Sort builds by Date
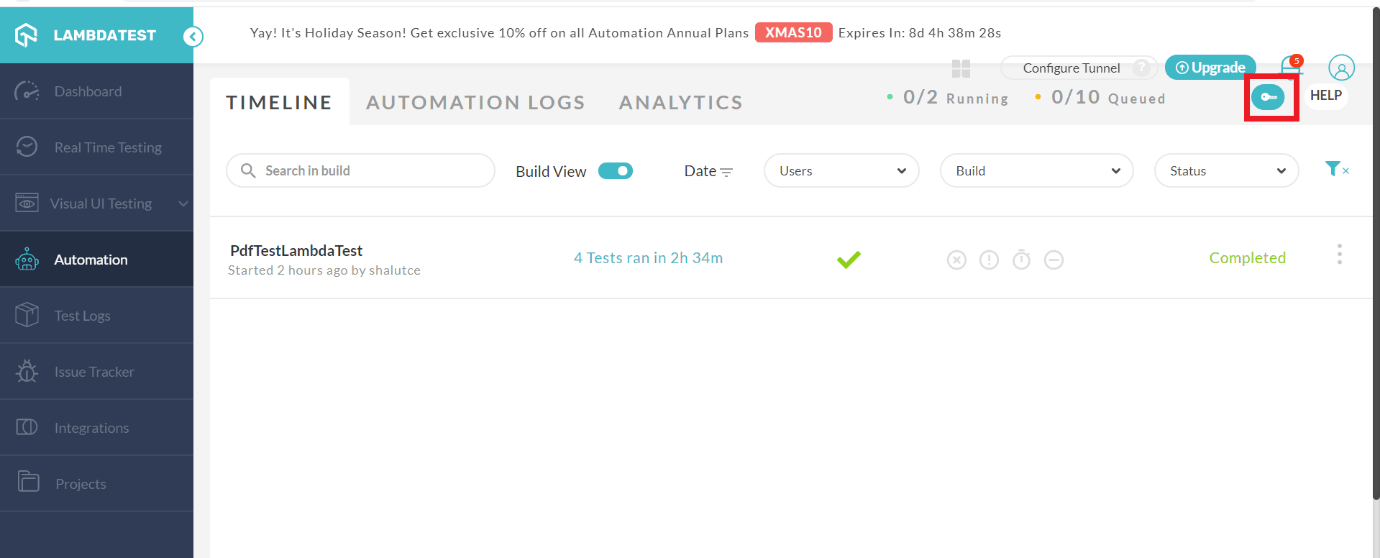Viewport: 1380px width, 558px height. [708, 171]
